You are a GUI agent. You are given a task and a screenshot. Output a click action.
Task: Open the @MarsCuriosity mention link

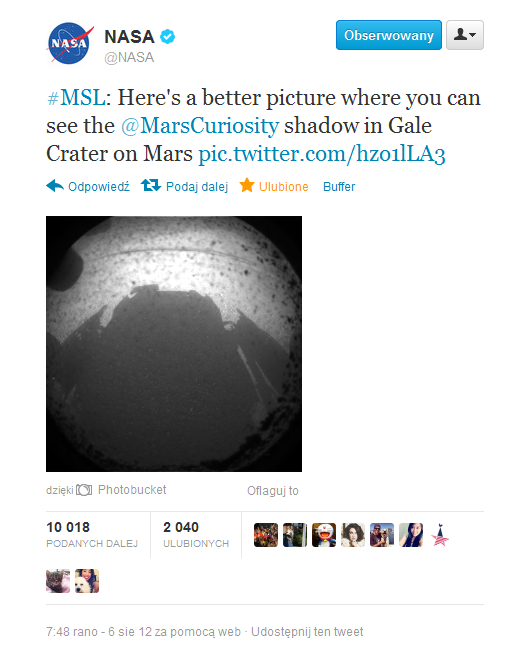(200, 126)
